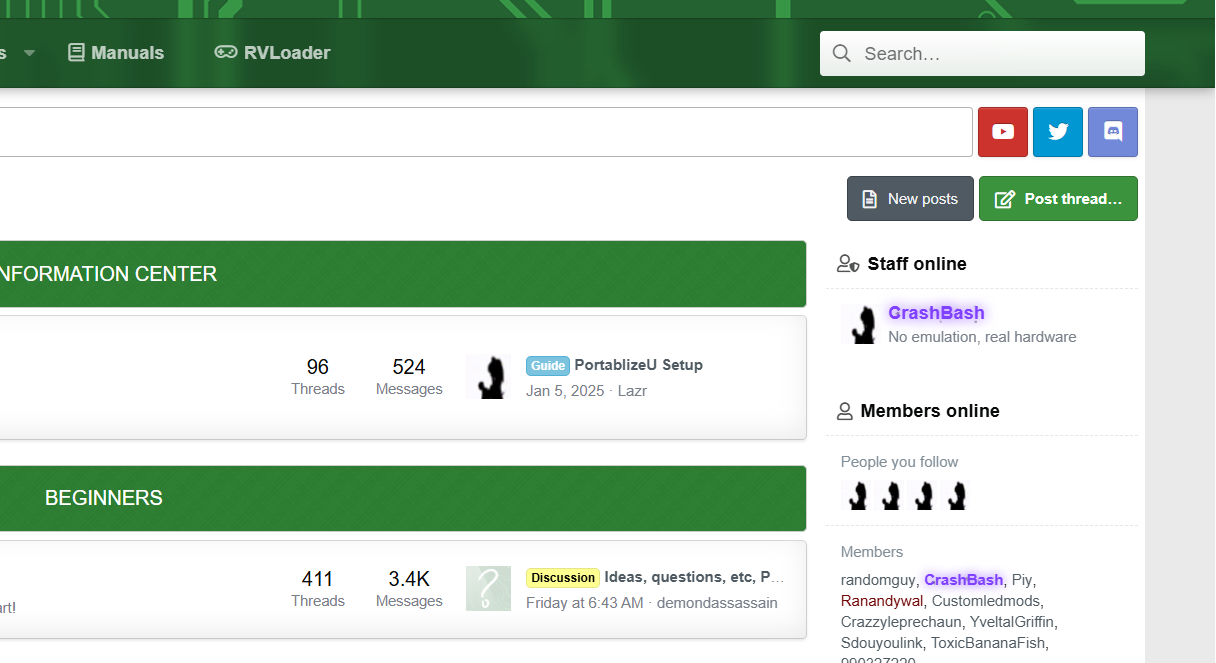Click the New posts button
Screen dimensions: 1216x663
(x=910, y=199)
